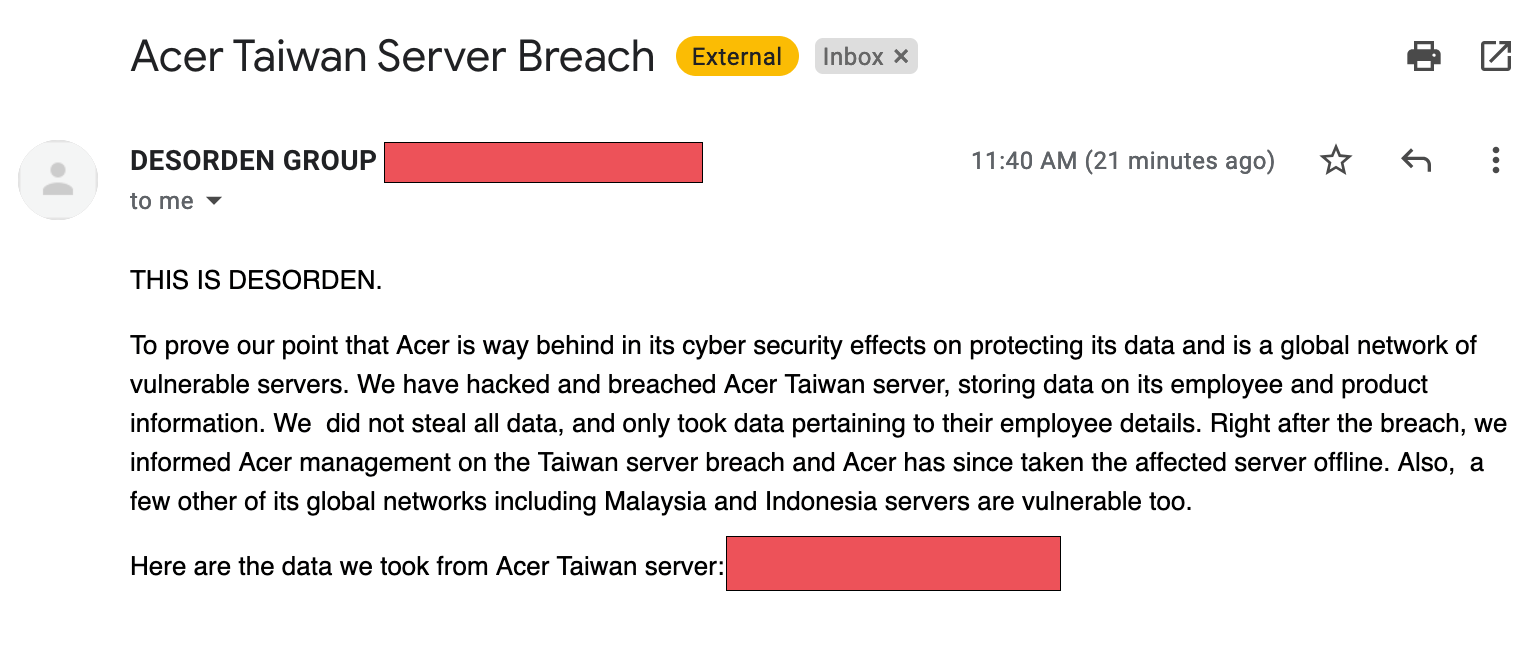Screen dimensions: 1536x652
Task: Click the paragraph starting "To prove our point"
Action: pos(818,424)
